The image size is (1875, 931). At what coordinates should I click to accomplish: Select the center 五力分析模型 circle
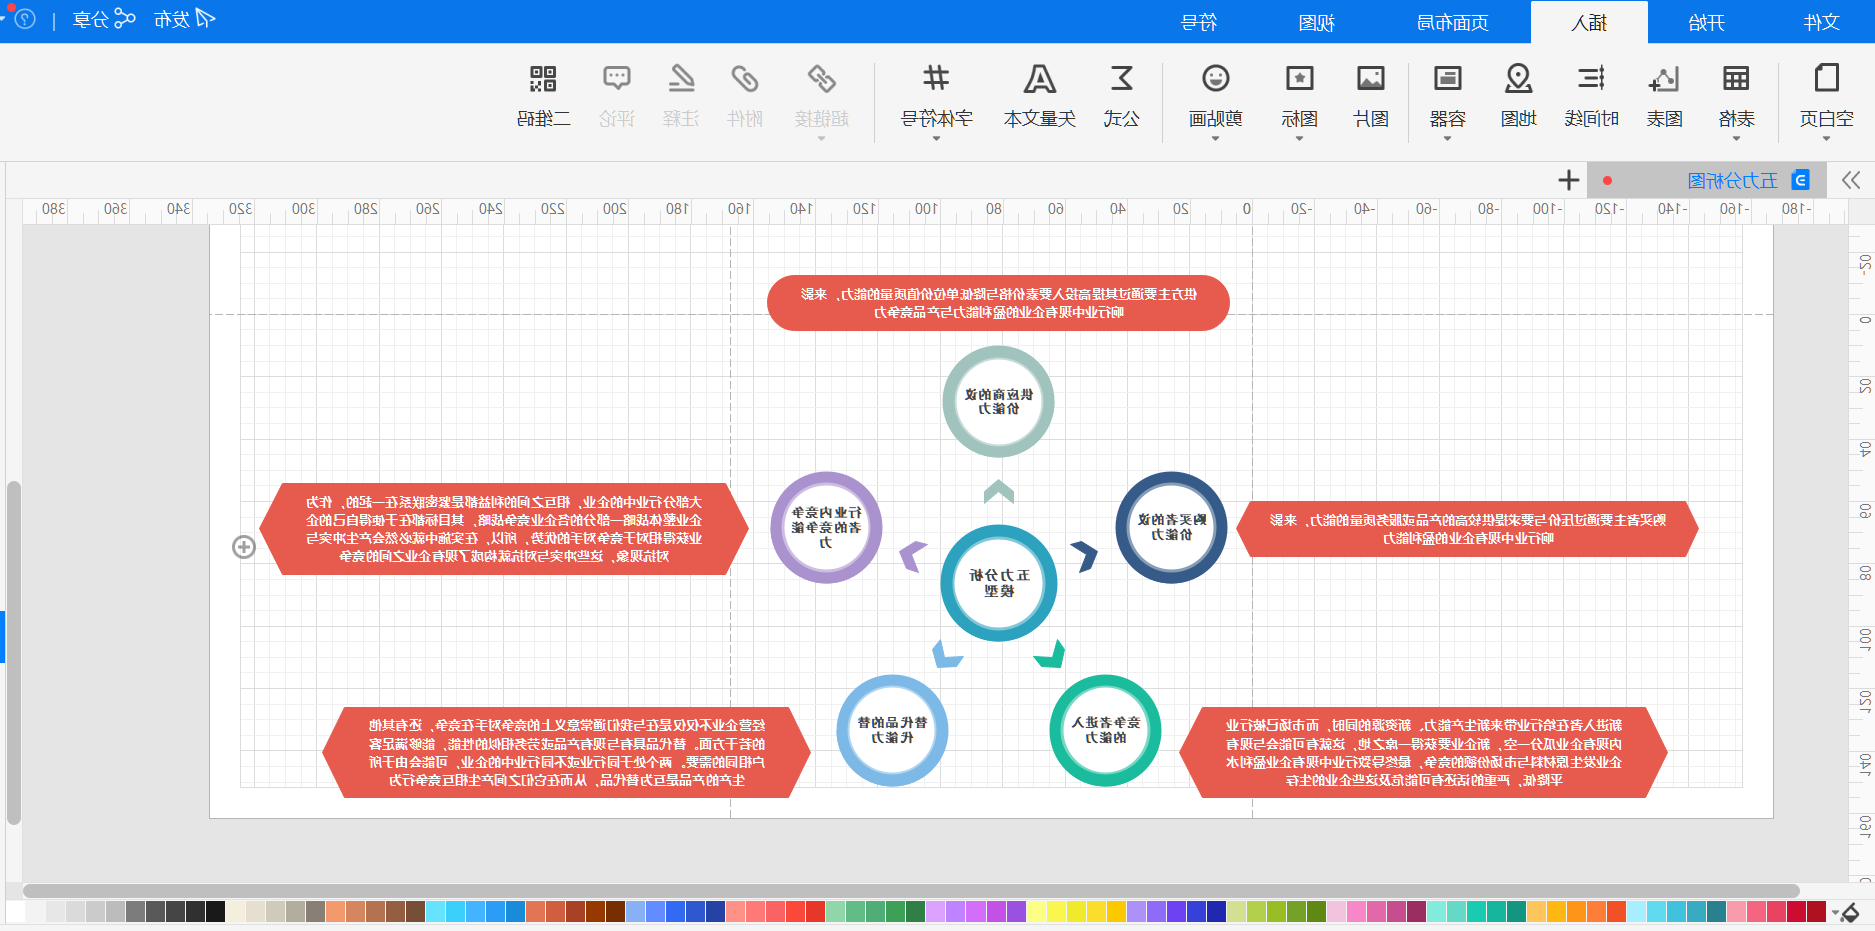pyautogui.click(x=999, y=583)
